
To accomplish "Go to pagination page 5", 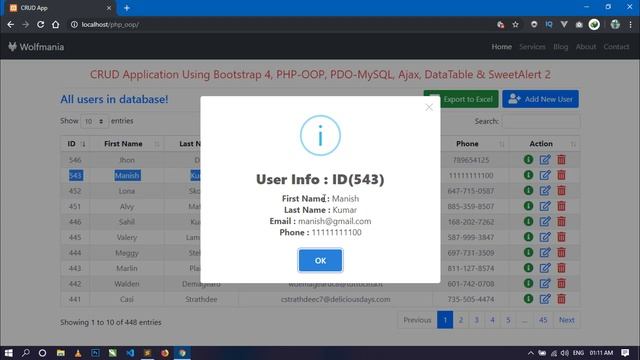I will coord(508,320).
